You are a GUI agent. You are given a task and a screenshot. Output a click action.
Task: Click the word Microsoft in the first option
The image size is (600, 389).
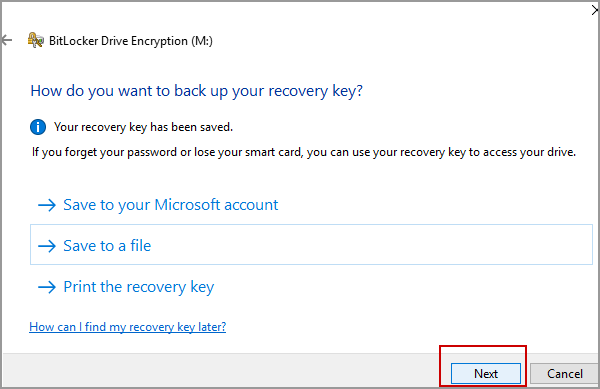187,205
